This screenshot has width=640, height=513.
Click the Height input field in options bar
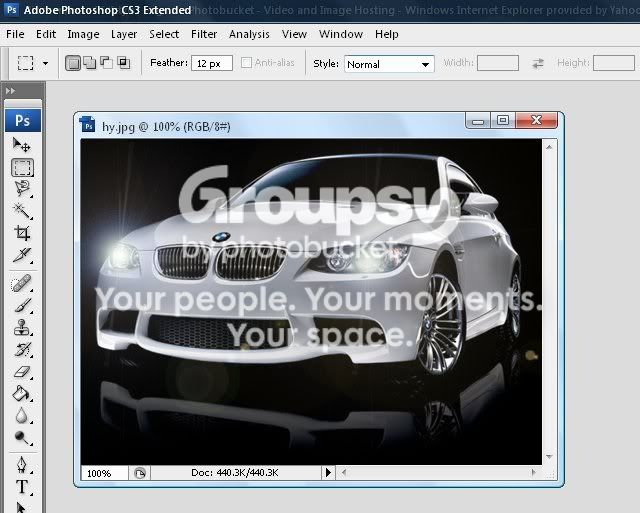pos(614,63)
